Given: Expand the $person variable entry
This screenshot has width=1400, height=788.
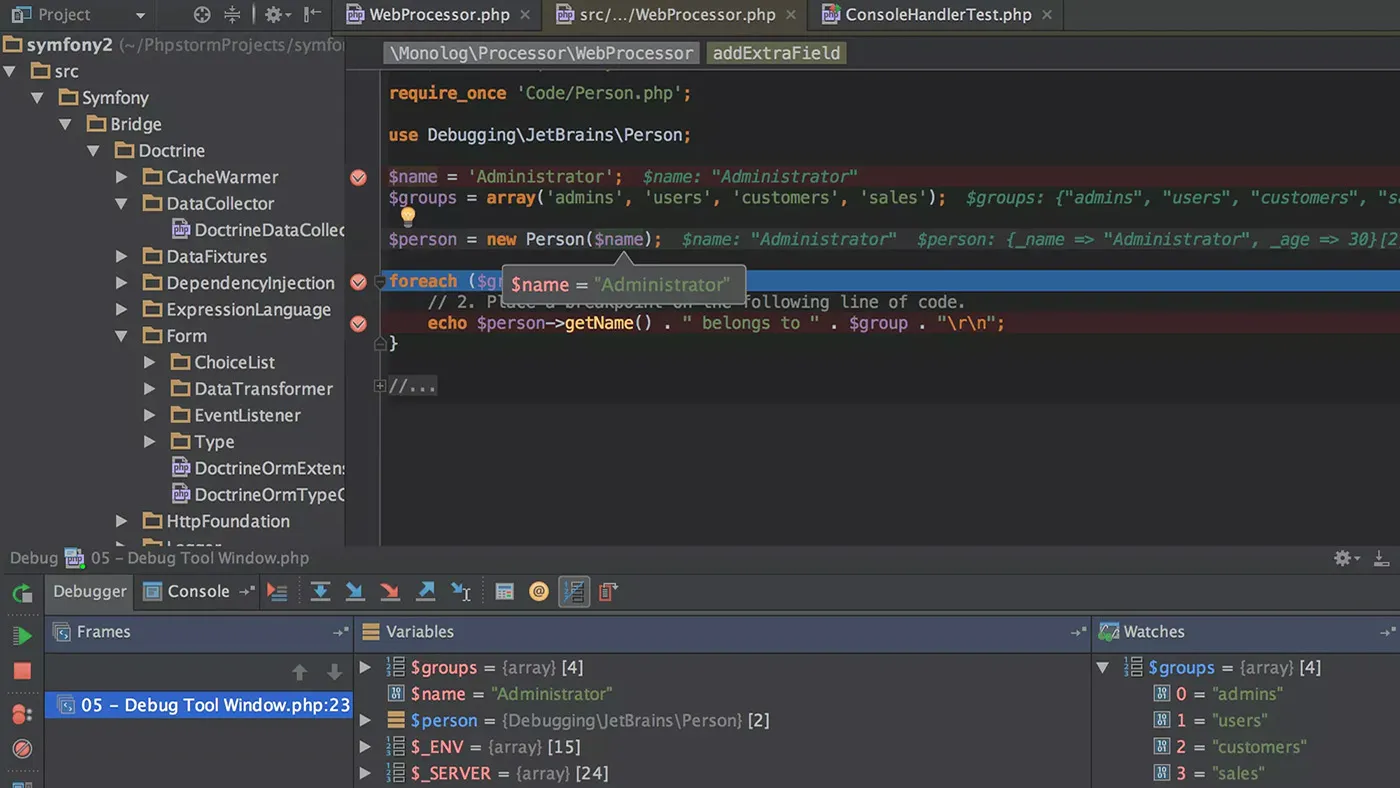Looking at the screenshot, I should point(365,720).
